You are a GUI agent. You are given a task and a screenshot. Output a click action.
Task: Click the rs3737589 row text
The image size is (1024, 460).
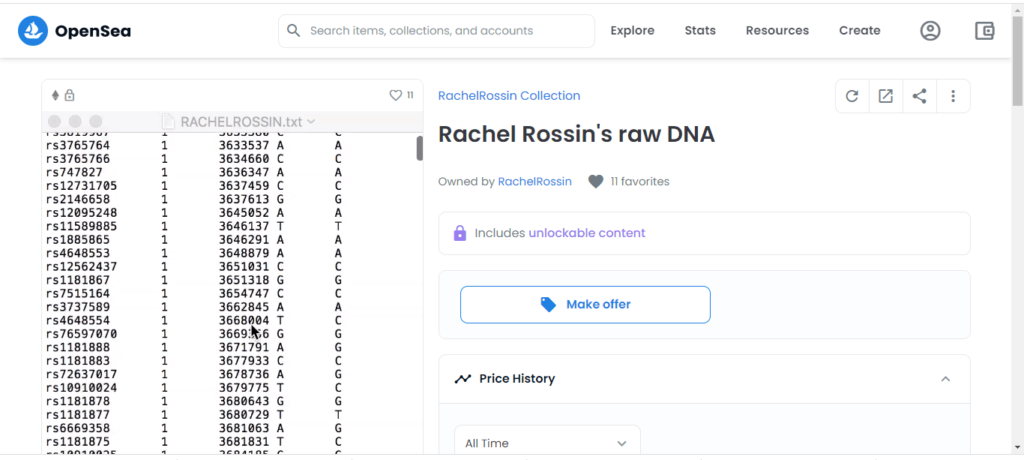(78, 307)
